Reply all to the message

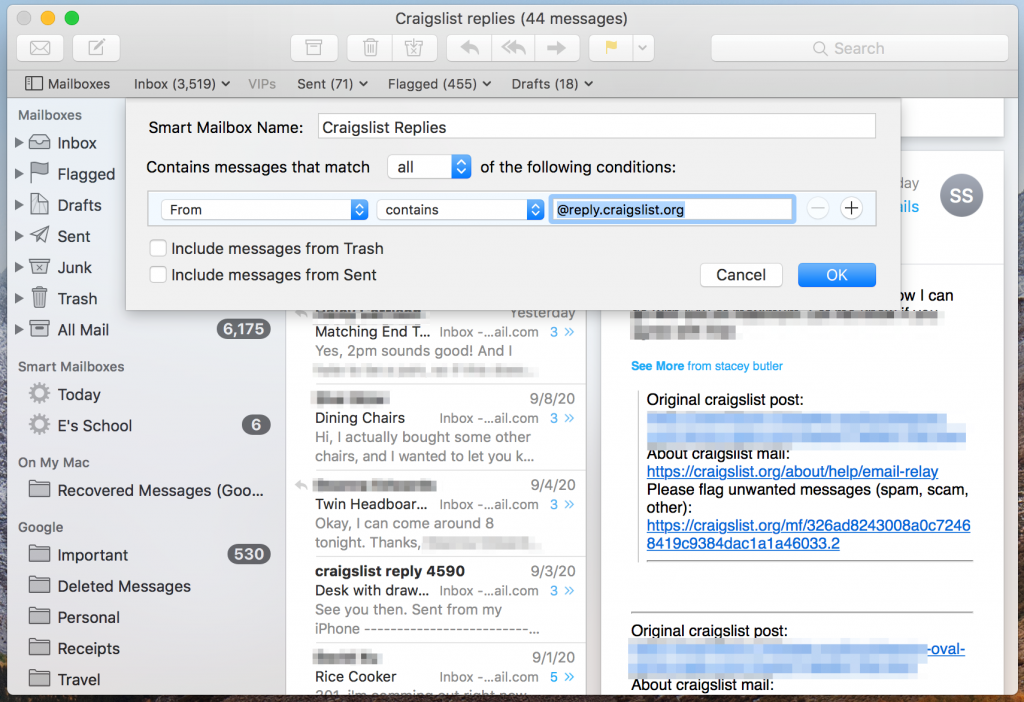click(x=513, y=48)
